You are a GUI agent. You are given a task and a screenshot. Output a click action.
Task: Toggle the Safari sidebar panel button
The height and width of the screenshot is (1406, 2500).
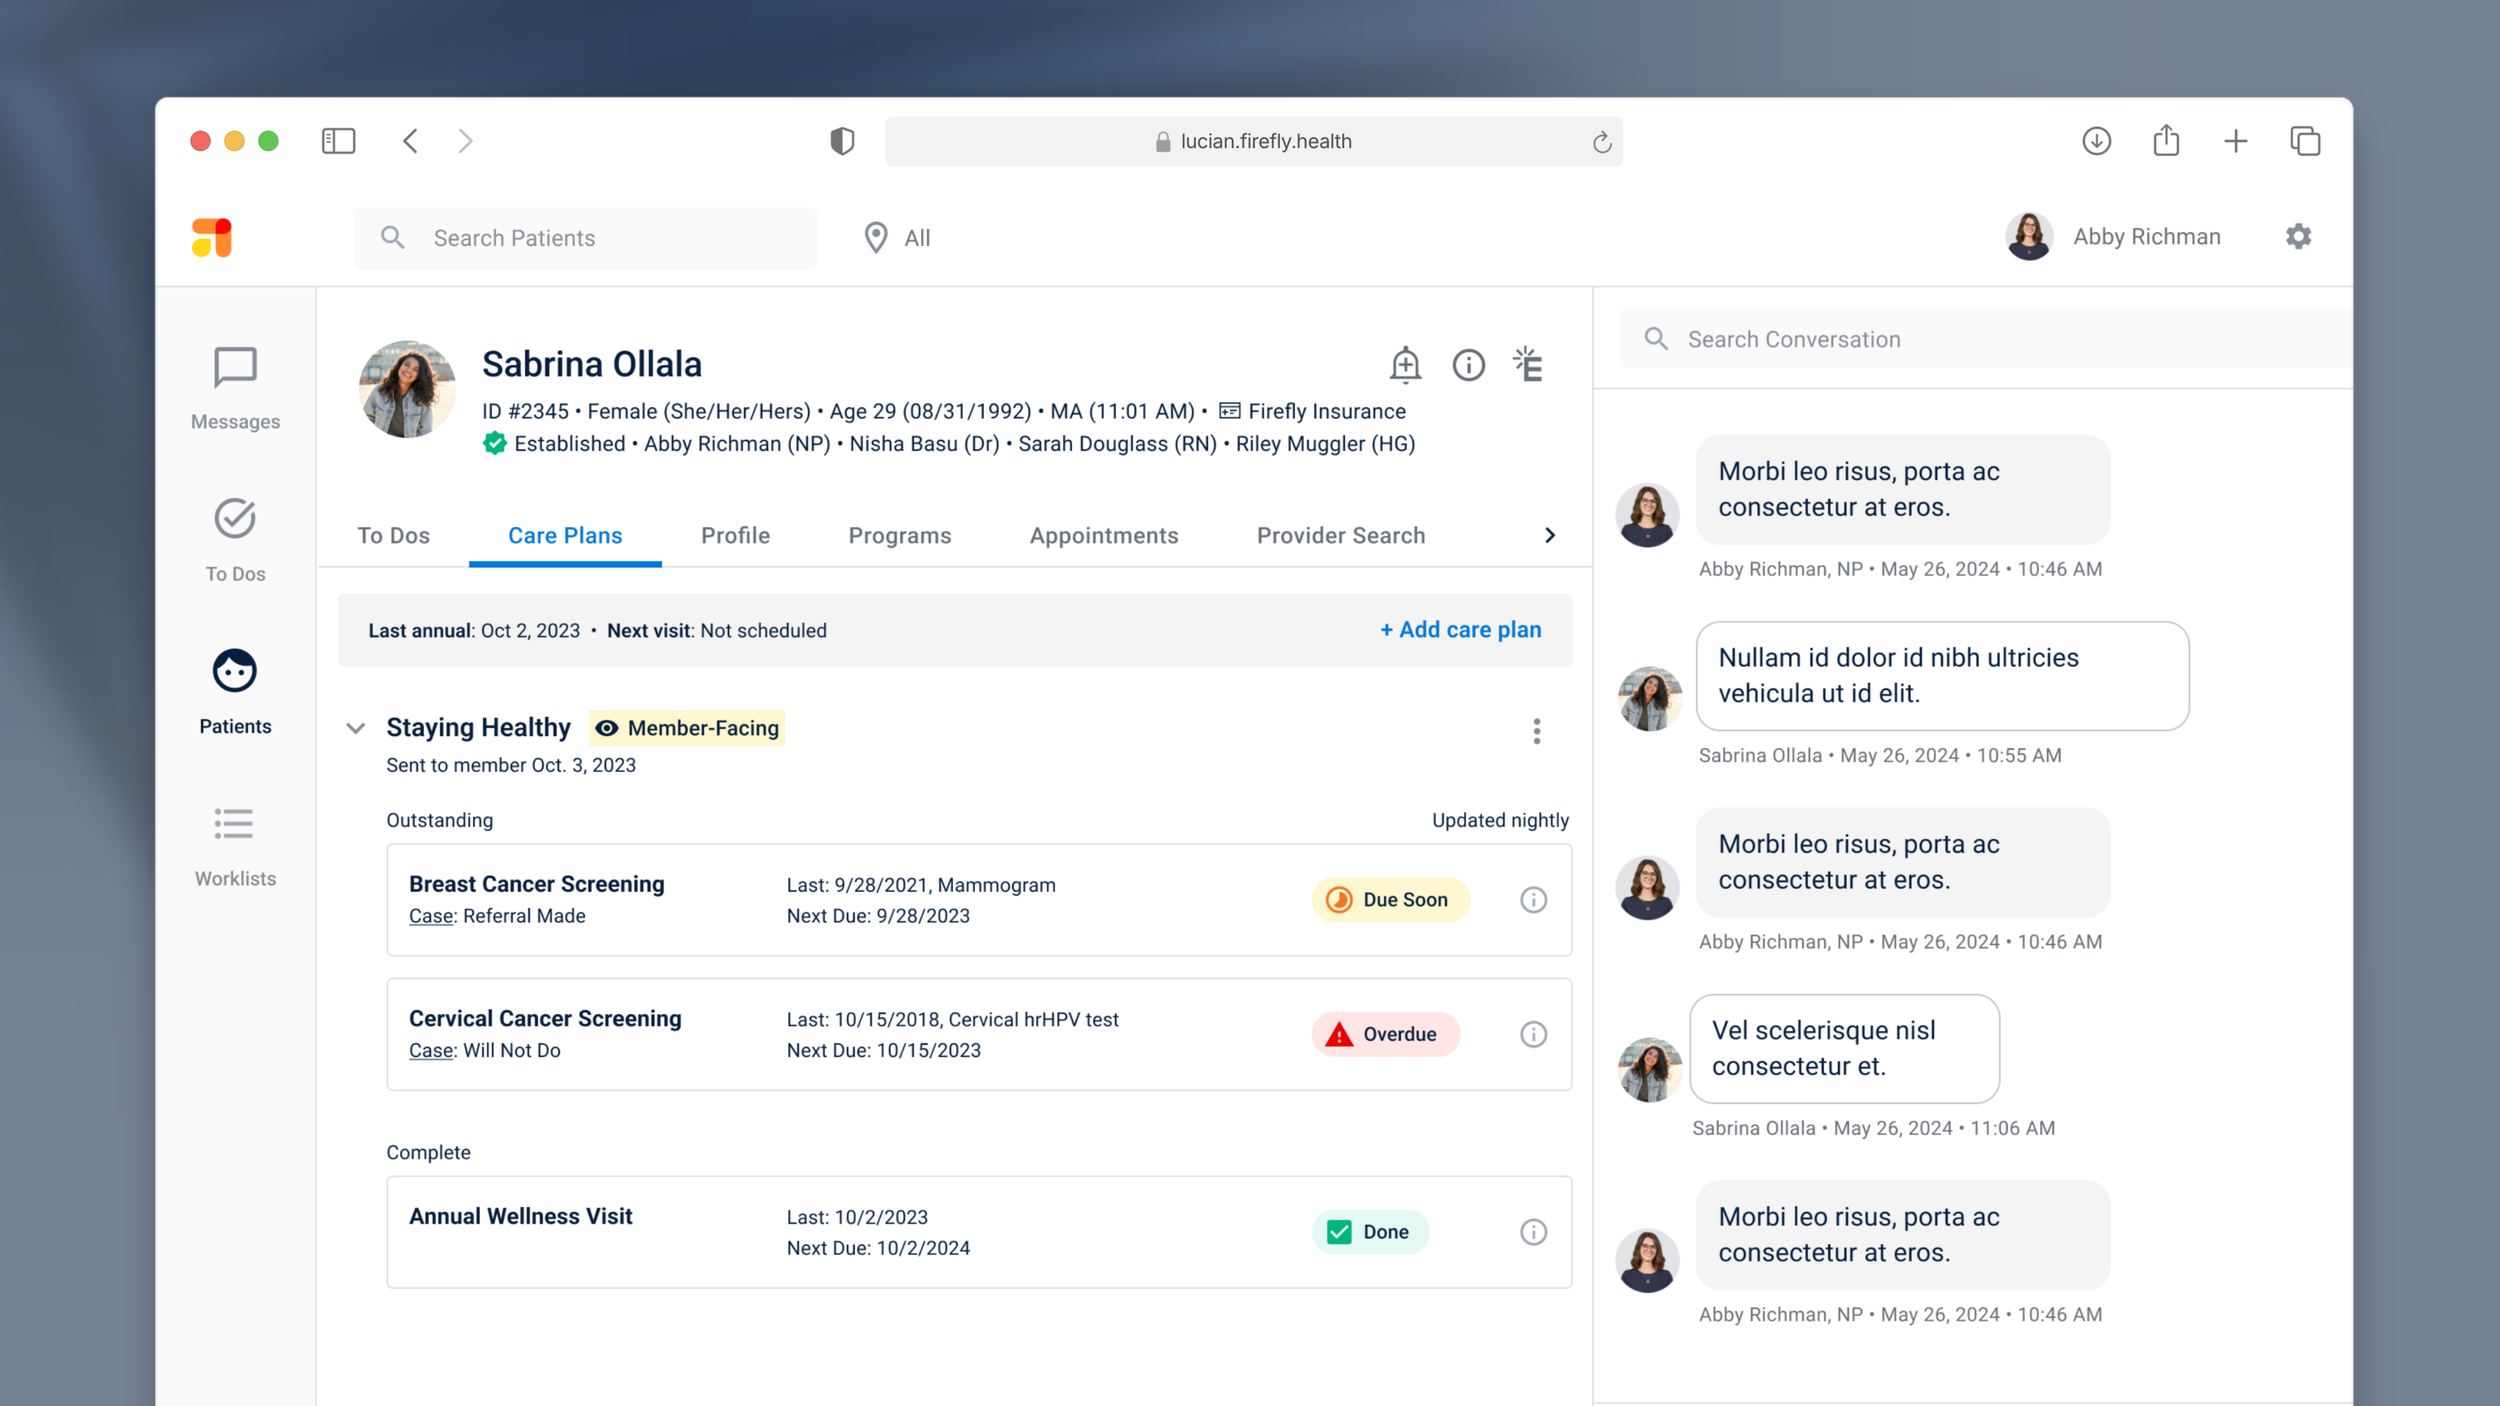(x=338, y=141)
